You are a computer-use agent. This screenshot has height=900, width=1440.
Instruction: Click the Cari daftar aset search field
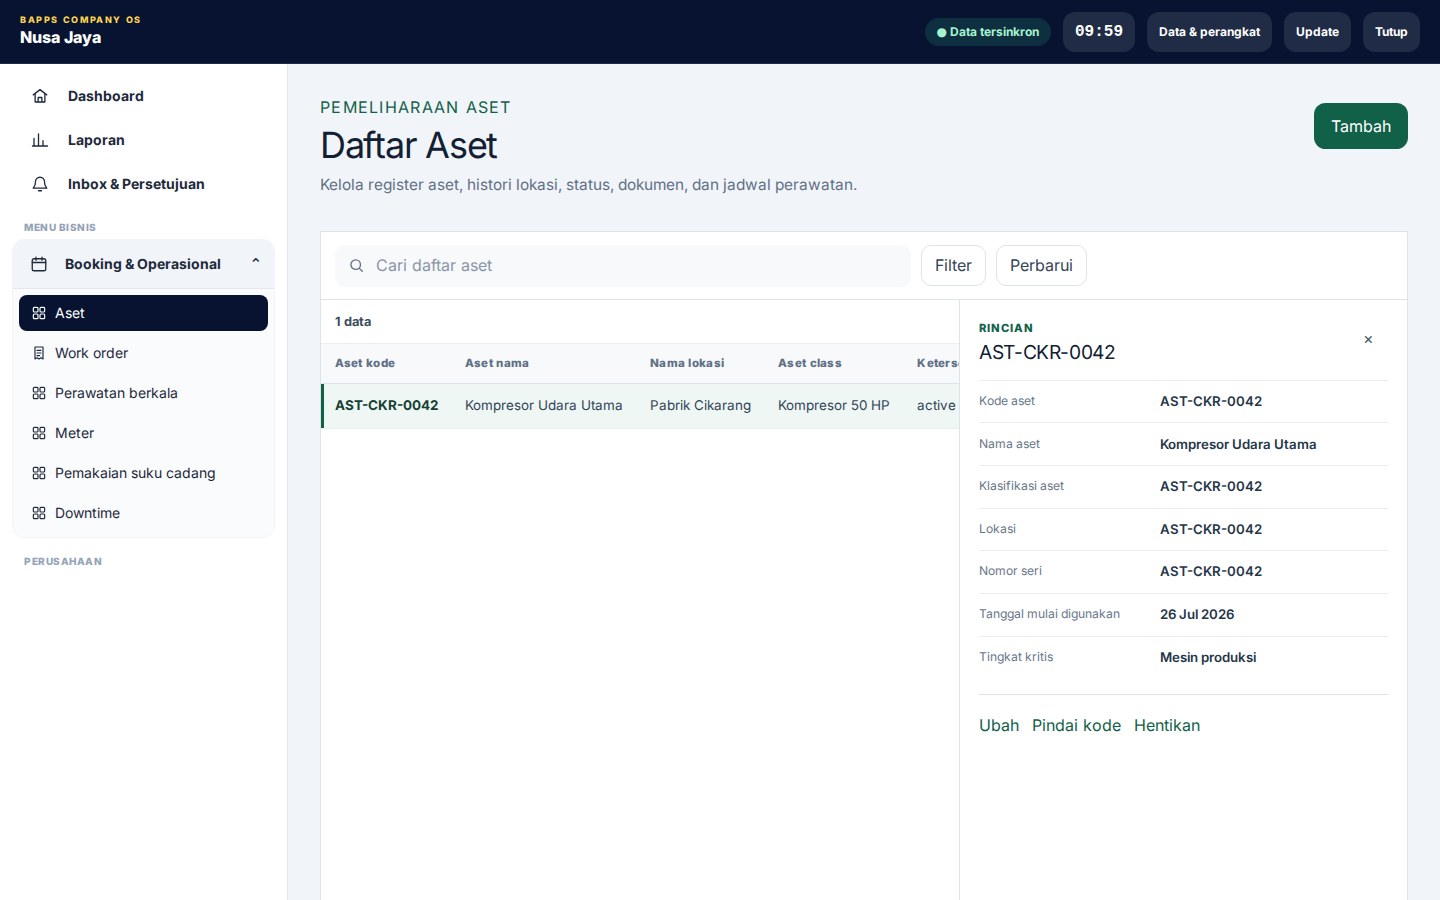coord(622,266)
